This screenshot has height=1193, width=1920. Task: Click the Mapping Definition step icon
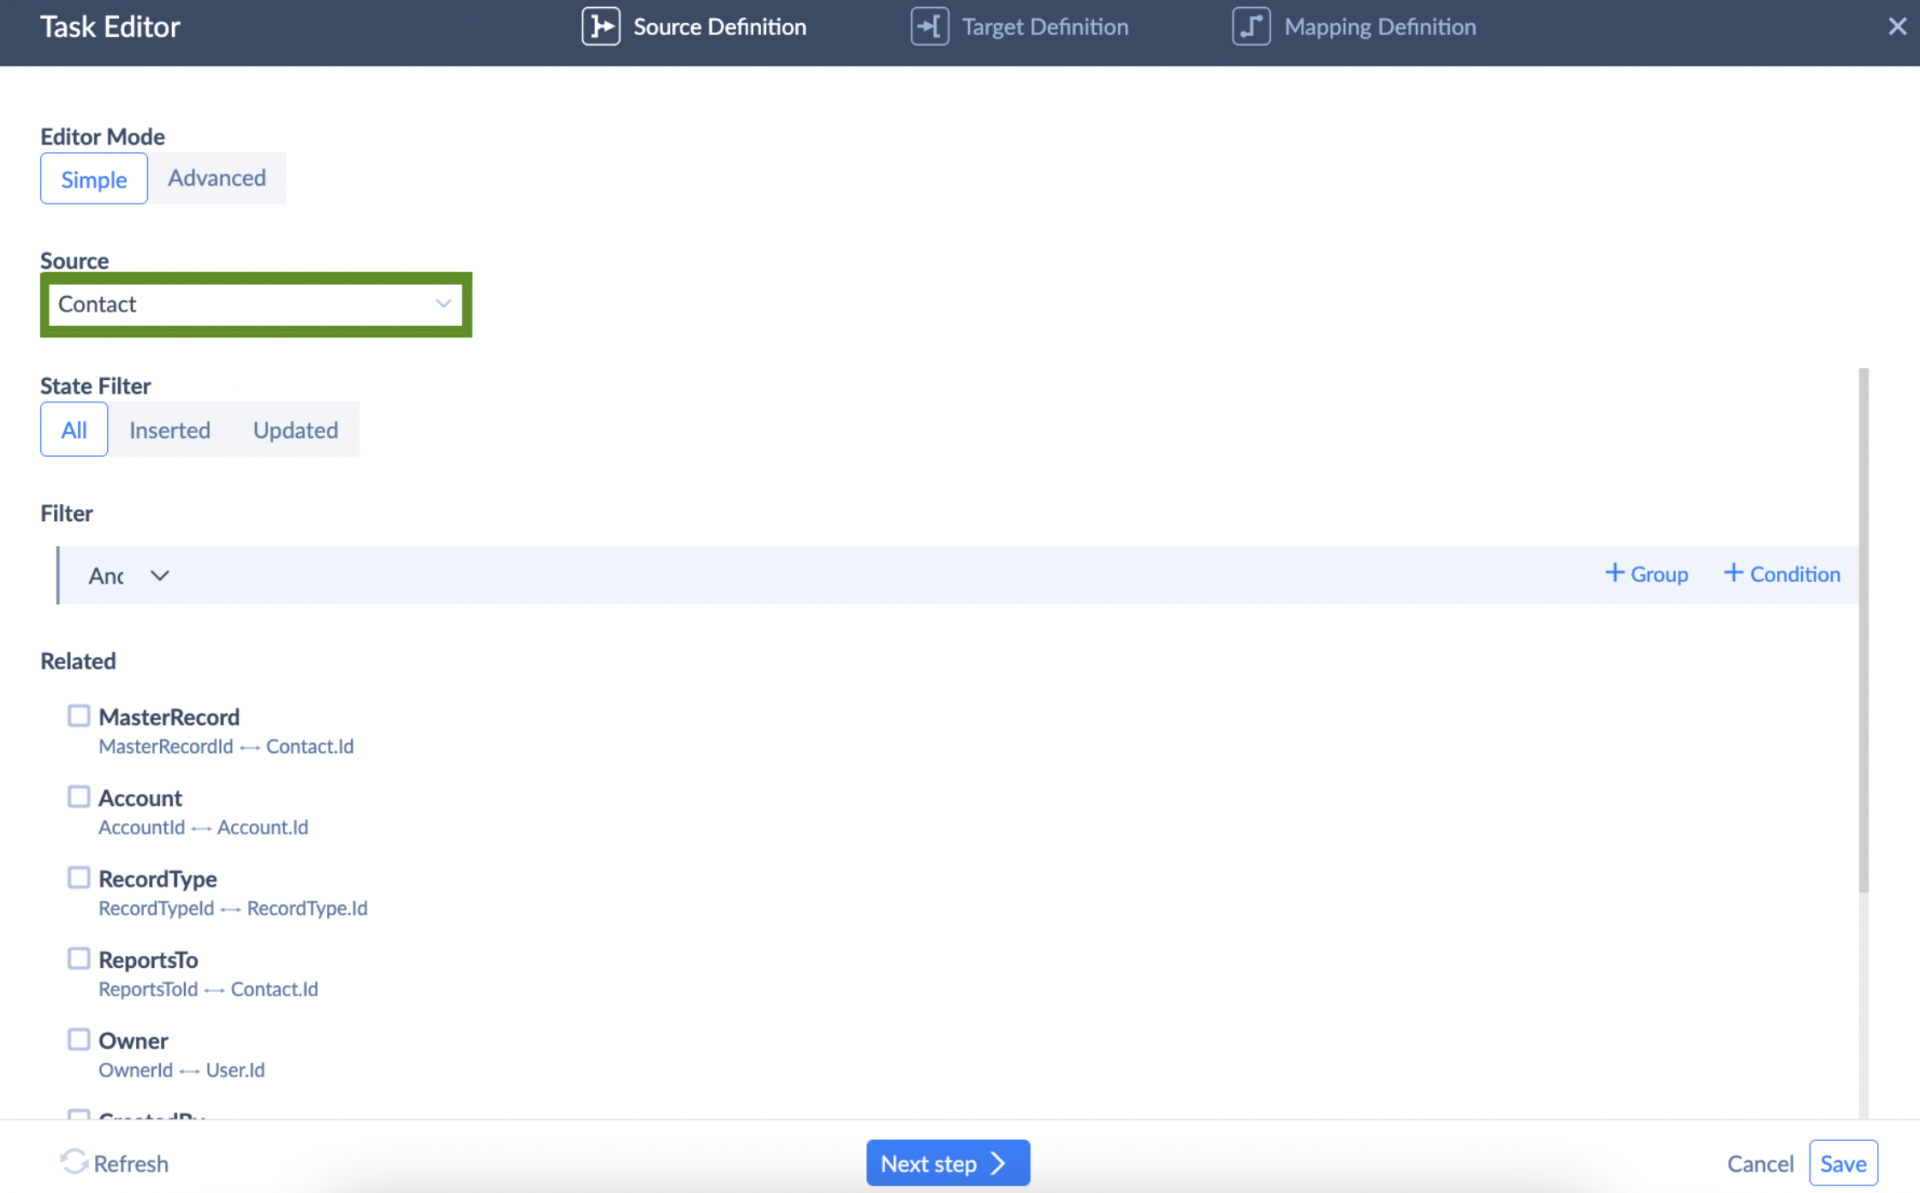(1250, 27)
